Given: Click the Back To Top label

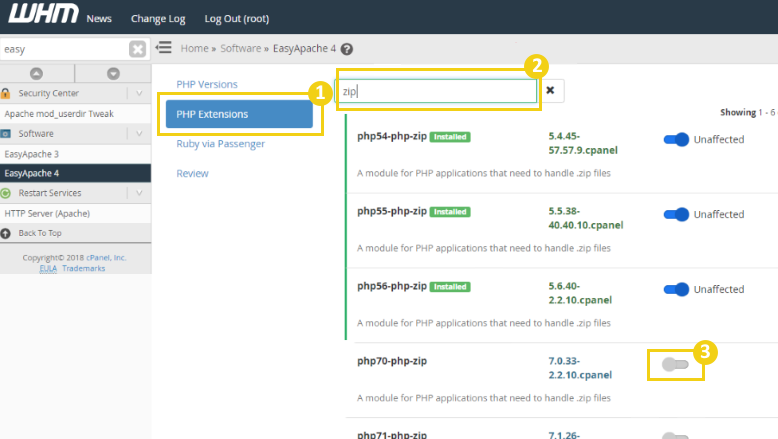Looking at the screenshot, I should (x=40, y=233).
